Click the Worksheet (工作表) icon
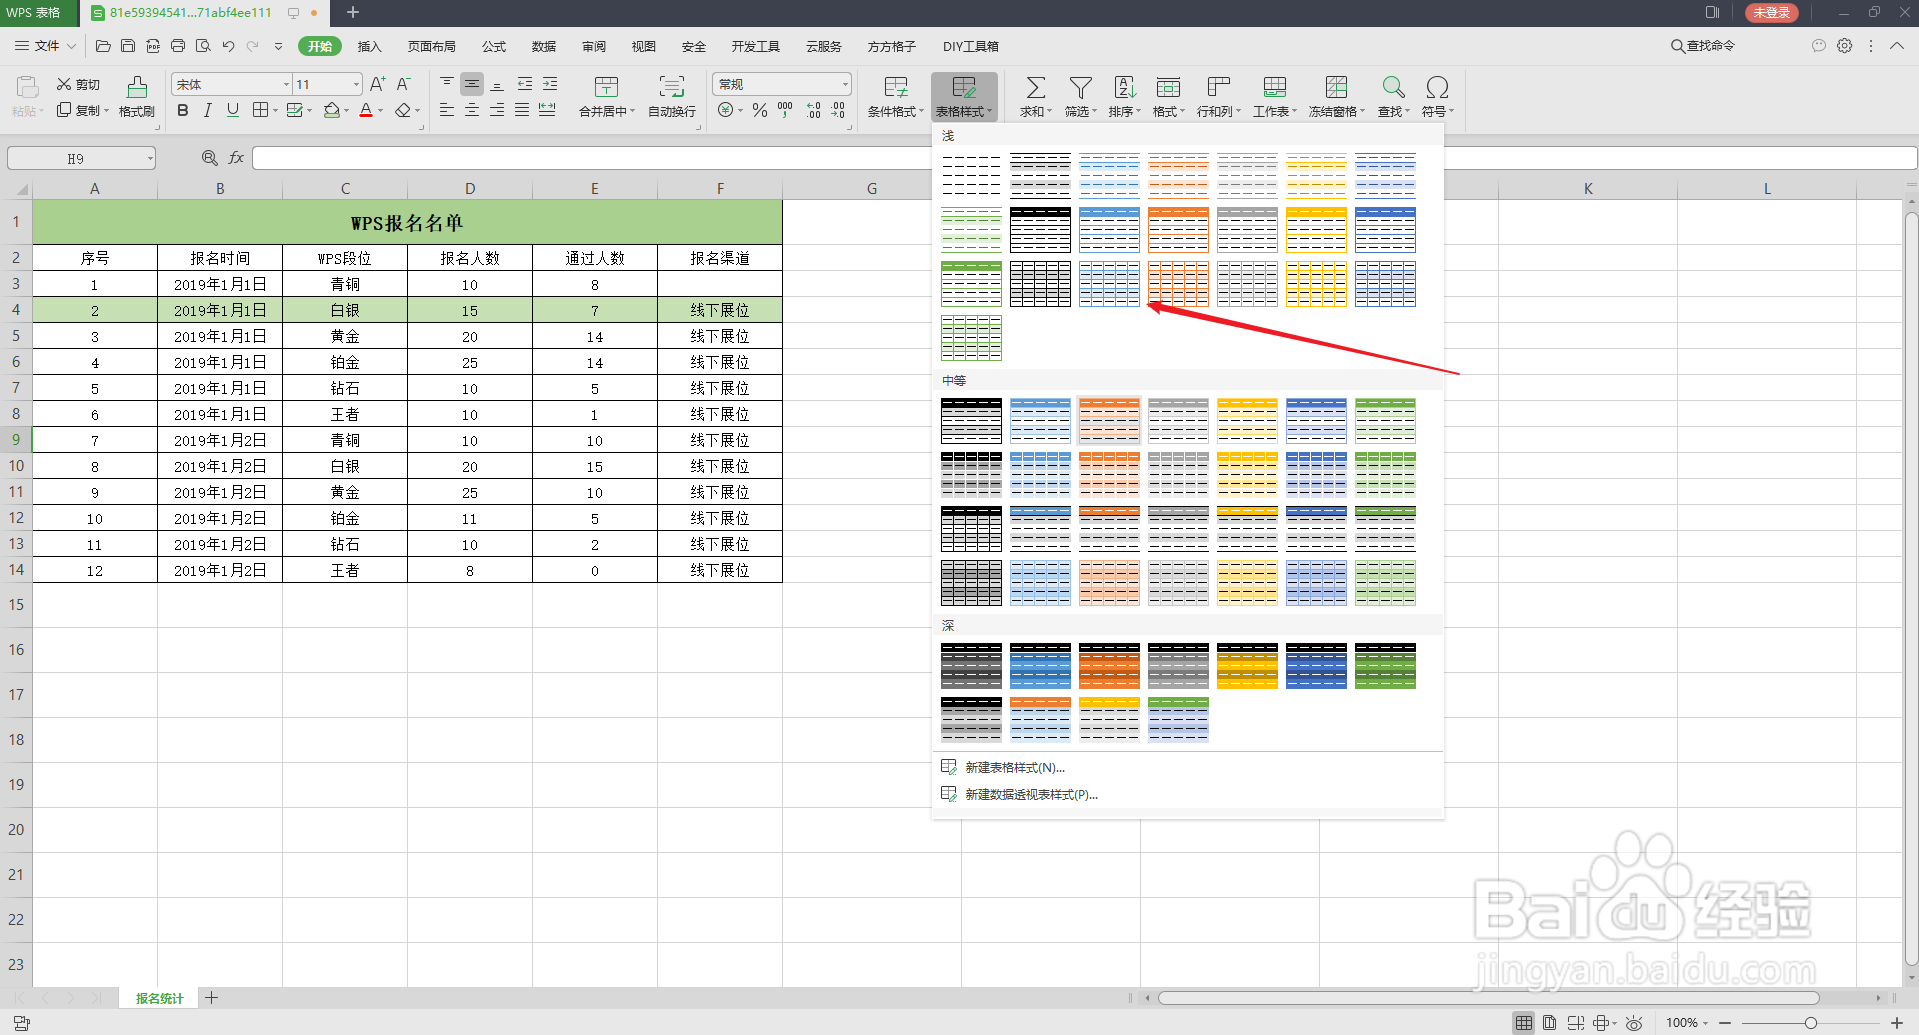Viewport: 1919px width, 1035px height. (1274, 88)
